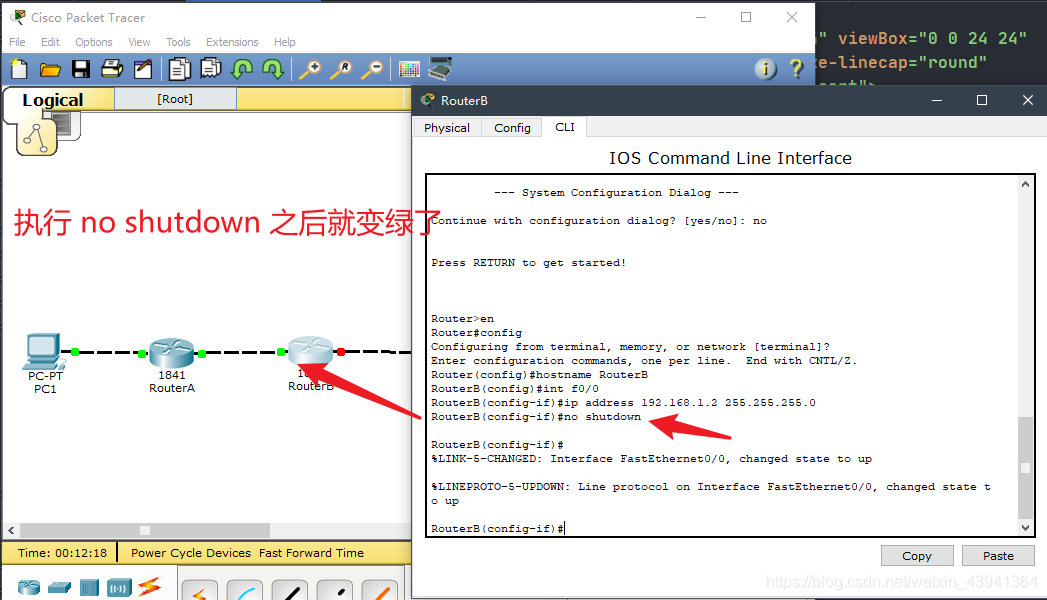1047x600 pixels.
Task: Pick the automatic connection type
Action: click(x=199, y=590)
